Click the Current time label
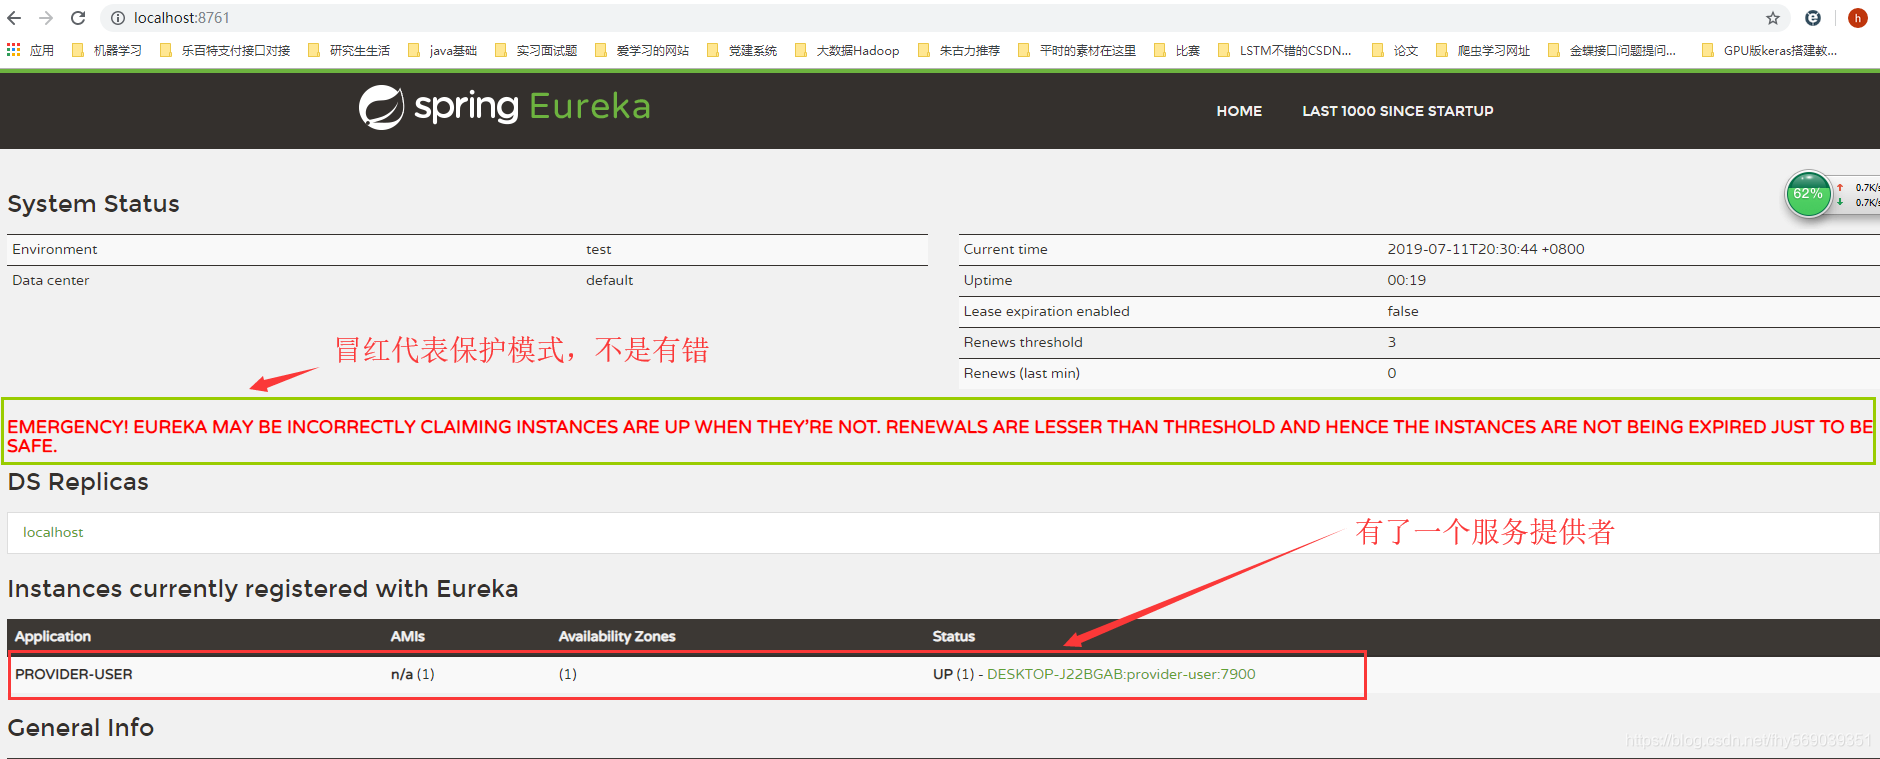This screenshot has width=1880, height=759. 1005,250
